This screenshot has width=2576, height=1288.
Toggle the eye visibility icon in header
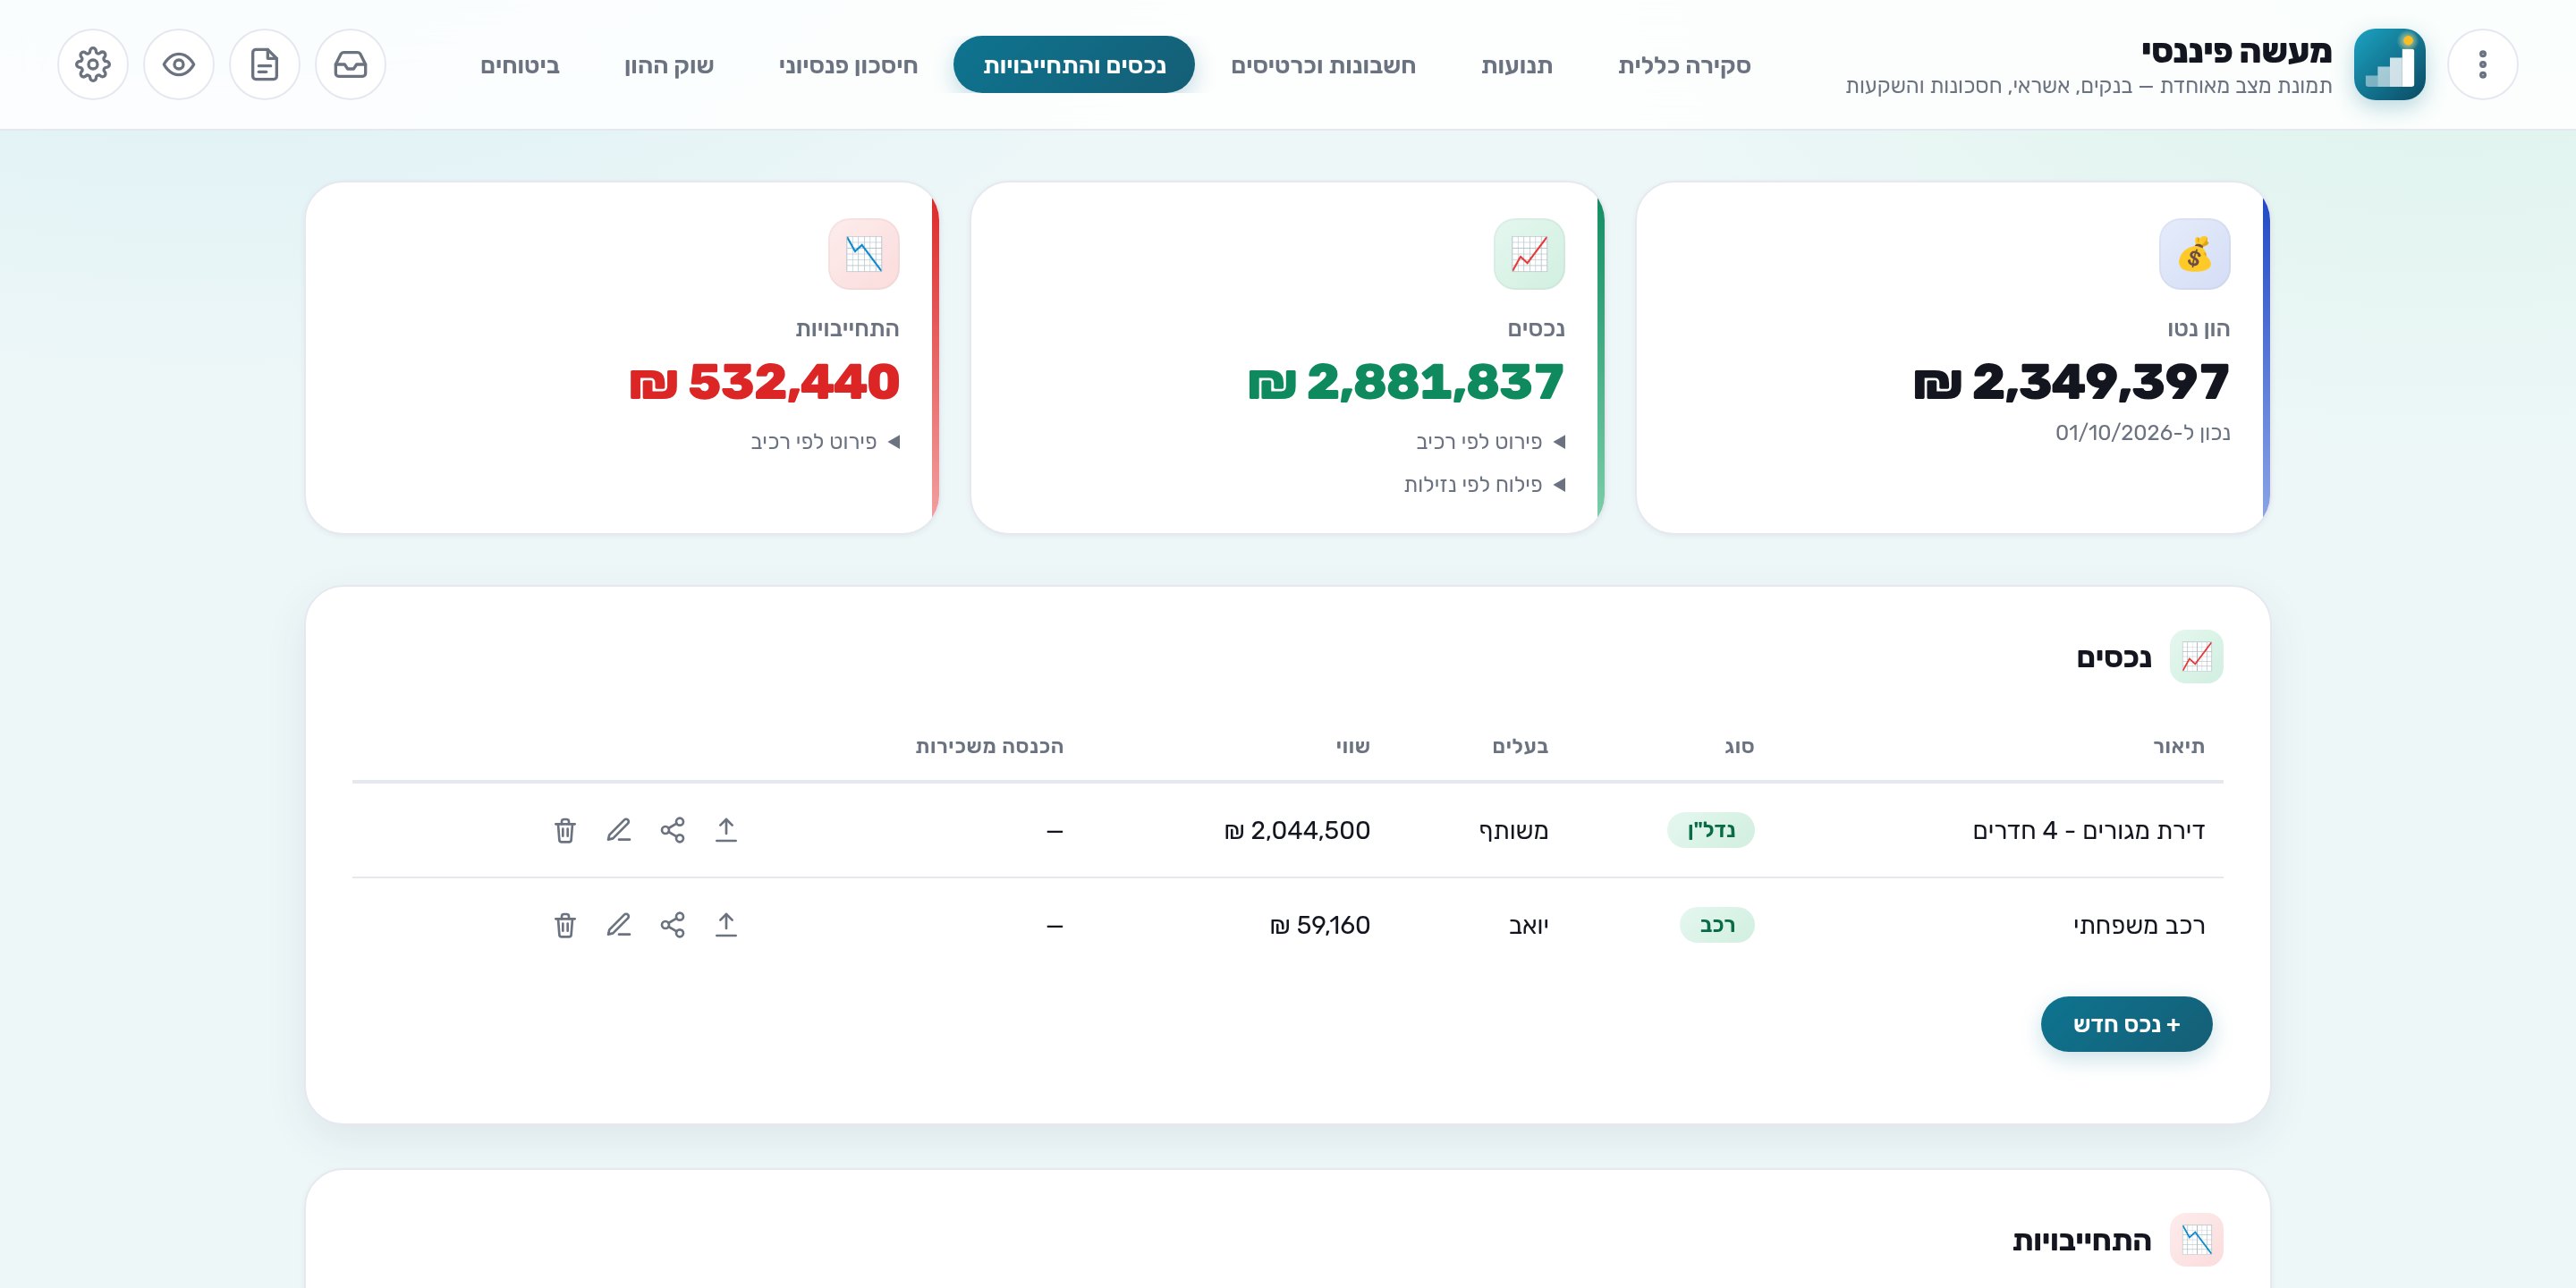pyautogui.click(x=179, y=65)
